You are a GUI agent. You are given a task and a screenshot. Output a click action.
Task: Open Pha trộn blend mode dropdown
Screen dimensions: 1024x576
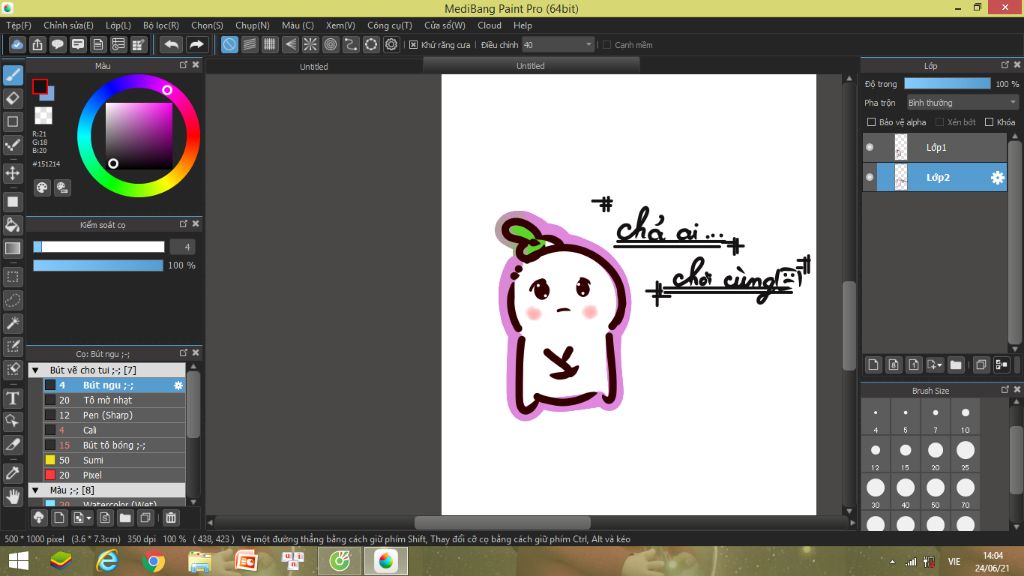point(962,103)
